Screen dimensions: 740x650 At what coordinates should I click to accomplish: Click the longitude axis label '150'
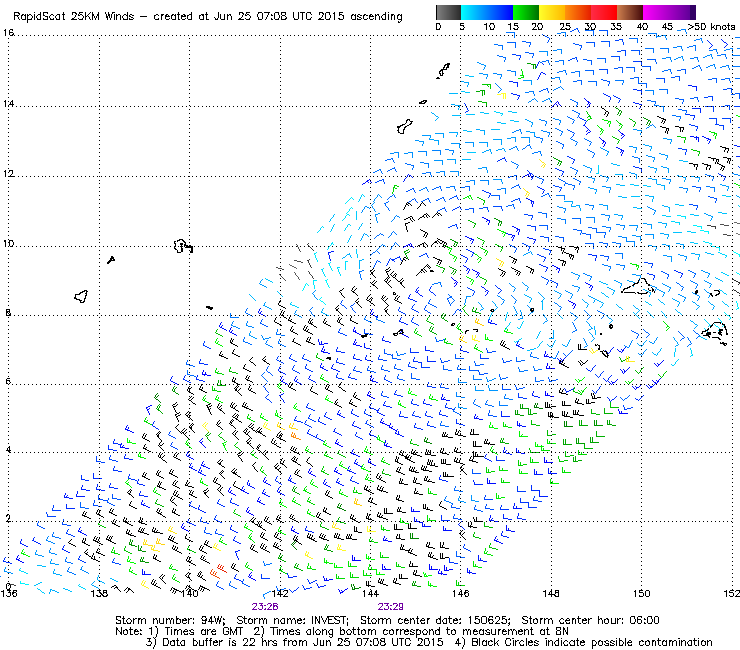tap(641, 593)
